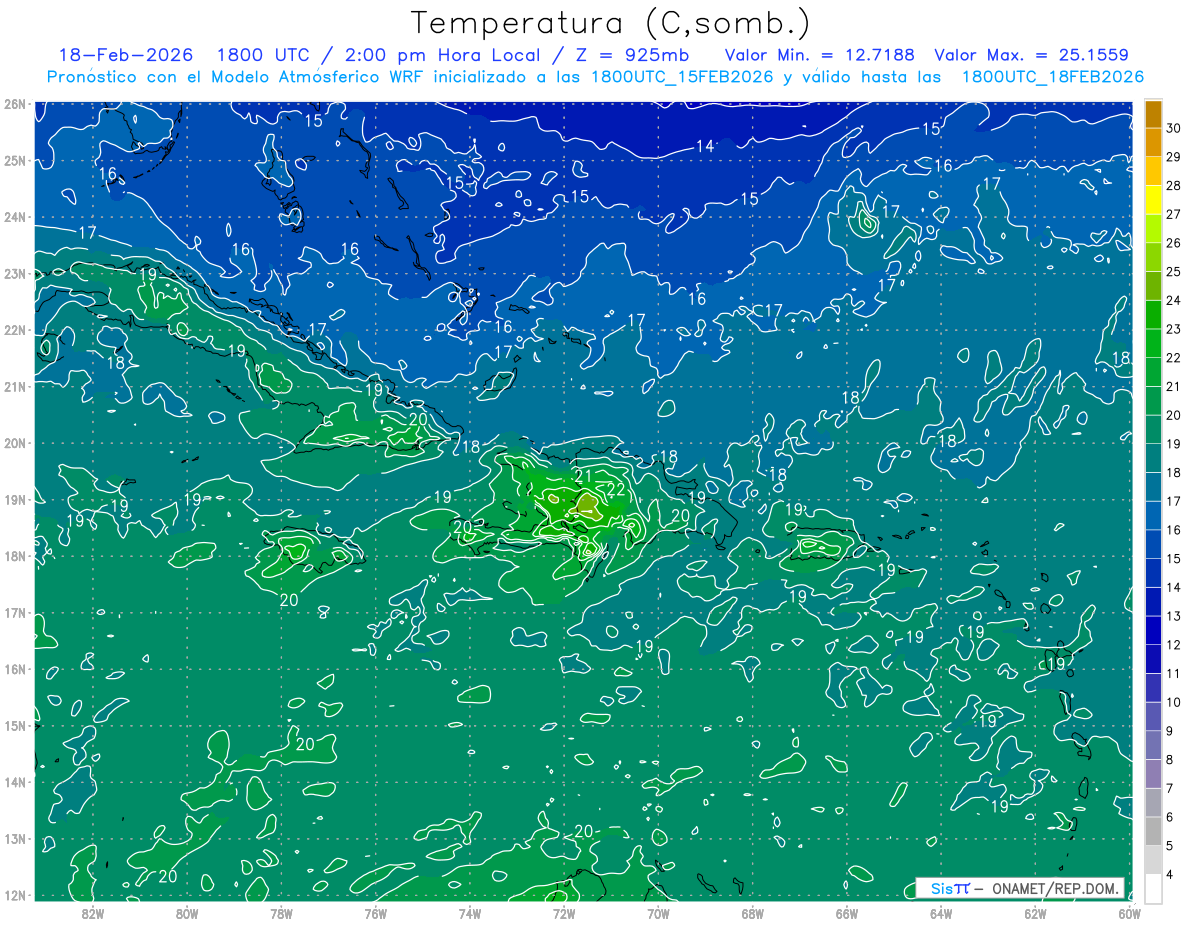Image resolution: width=1200 pixels, height=927 pixels.
Task: Click the longitude axis label '66W'
Action: click(846, 913)
